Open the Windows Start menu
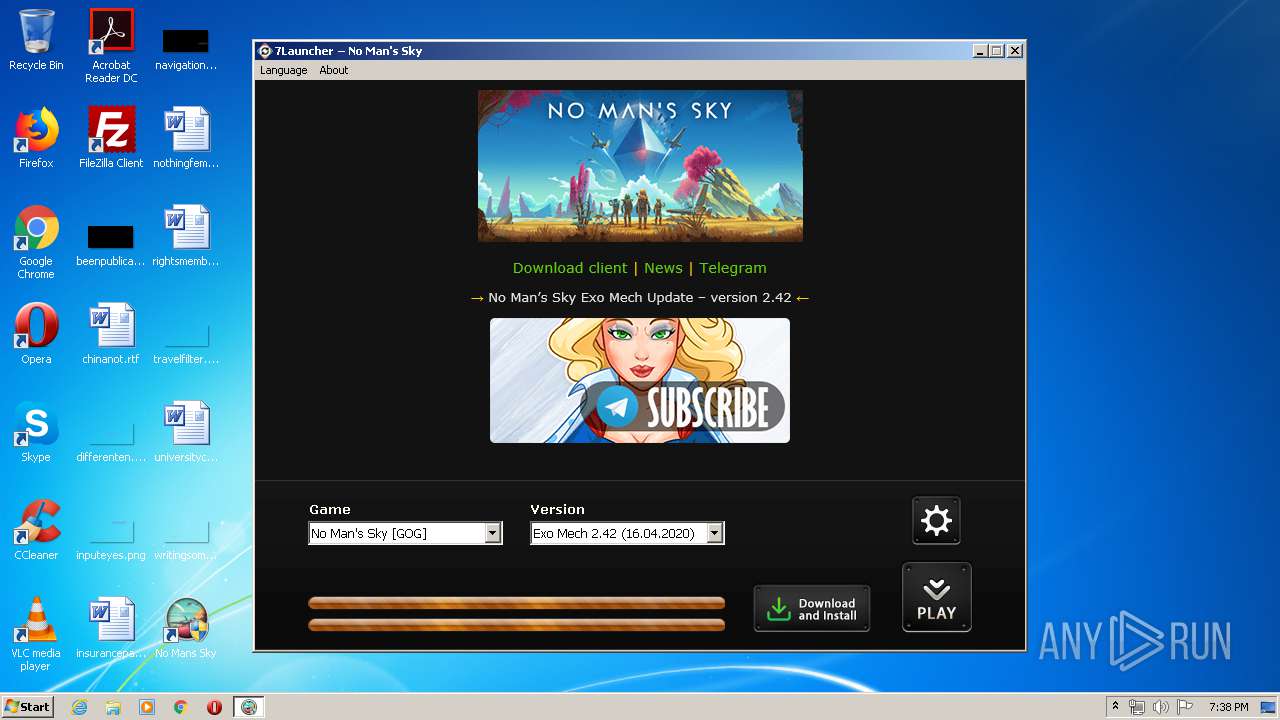The width and height of the screenshot is (1280, 720). click(27, 707)
